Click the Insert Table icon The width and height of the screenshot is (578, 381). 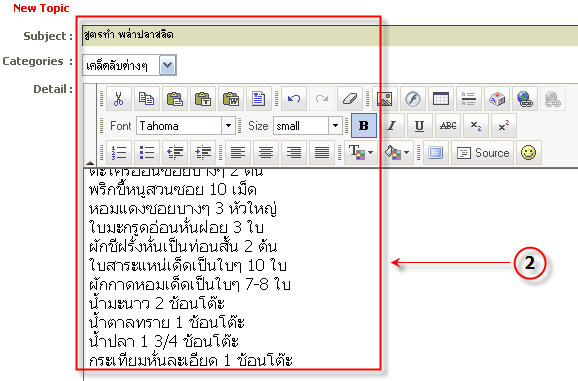pyautogui.click(x=441, y=99)
